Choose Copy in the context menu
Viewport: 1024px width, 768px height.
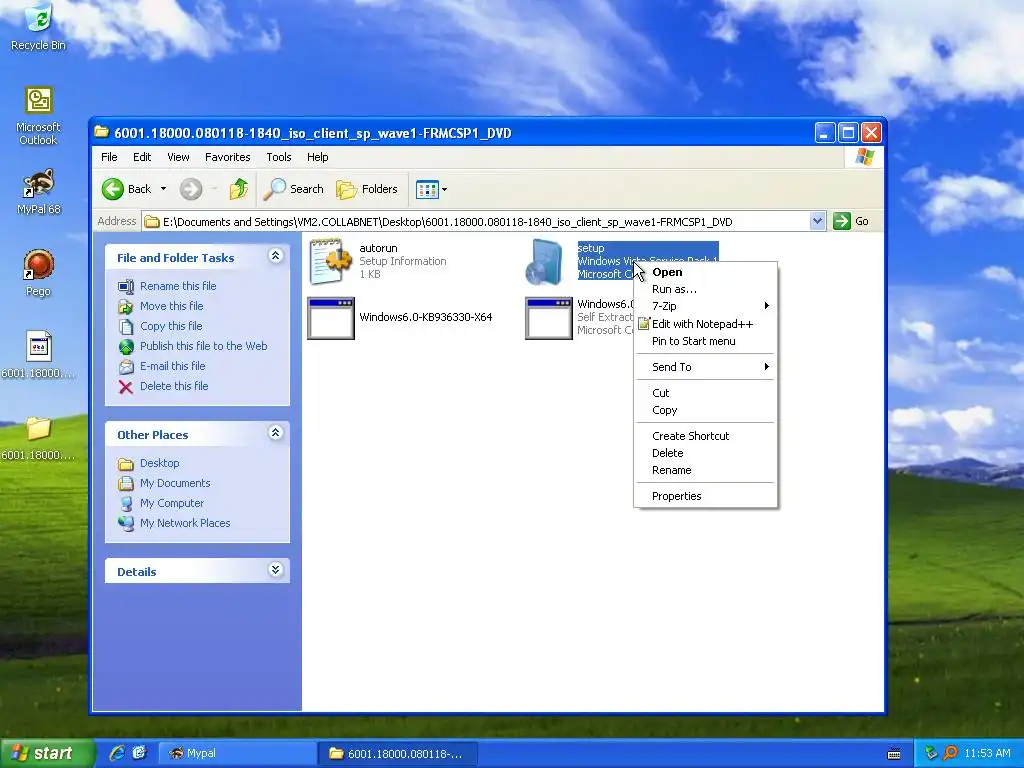click(x=706, y=410)
